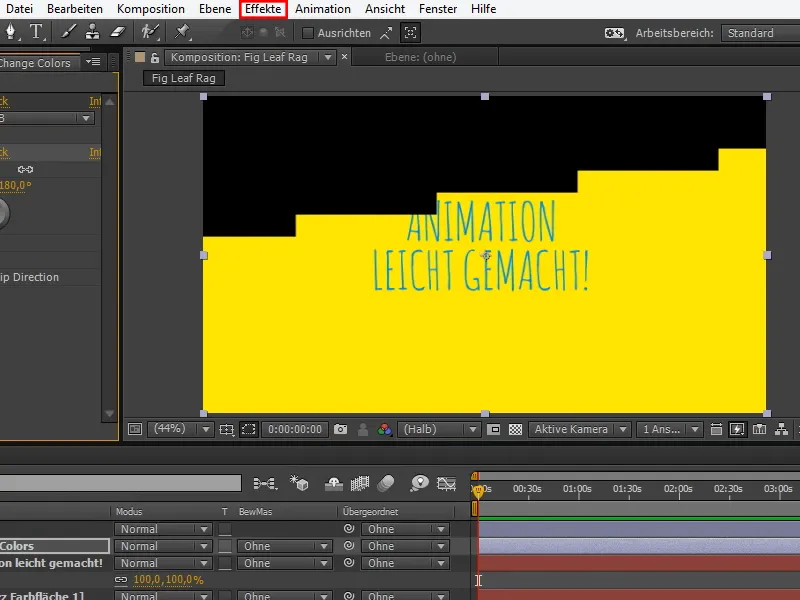Toggle pixel aspect ratio correction icon
The image size is (800, 600).
pos(716,430)
